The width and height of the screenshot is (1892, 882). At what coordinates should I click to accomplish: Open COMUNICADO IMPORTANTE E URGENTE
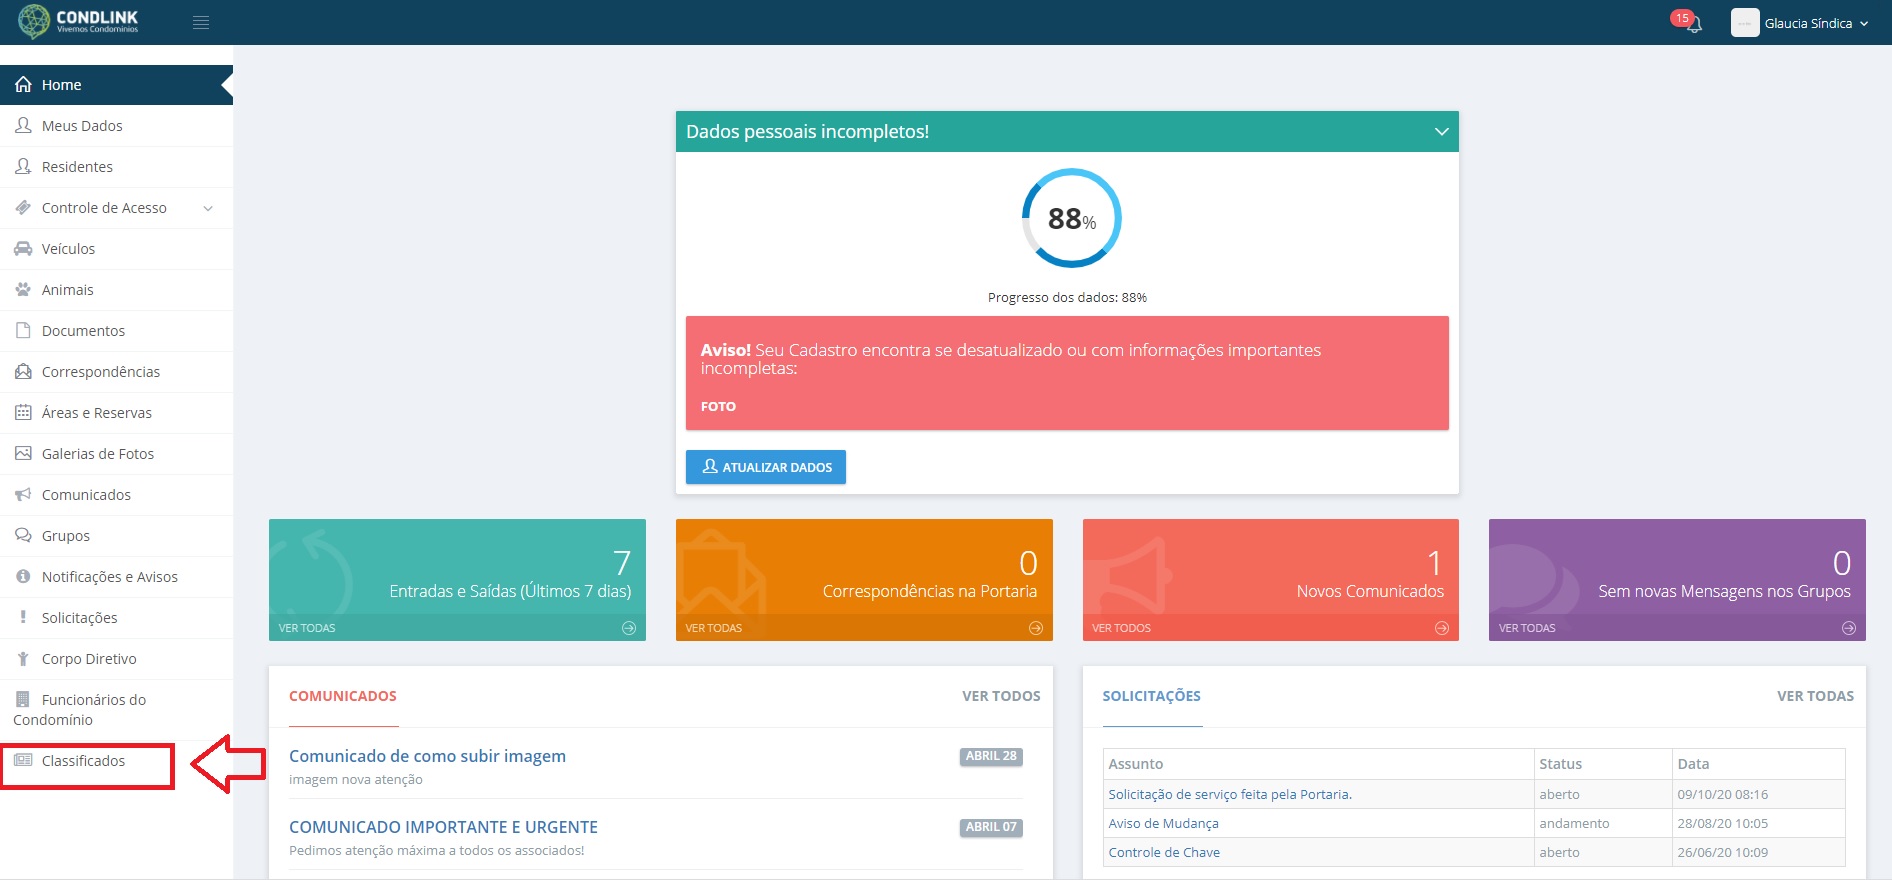point(443,827)
